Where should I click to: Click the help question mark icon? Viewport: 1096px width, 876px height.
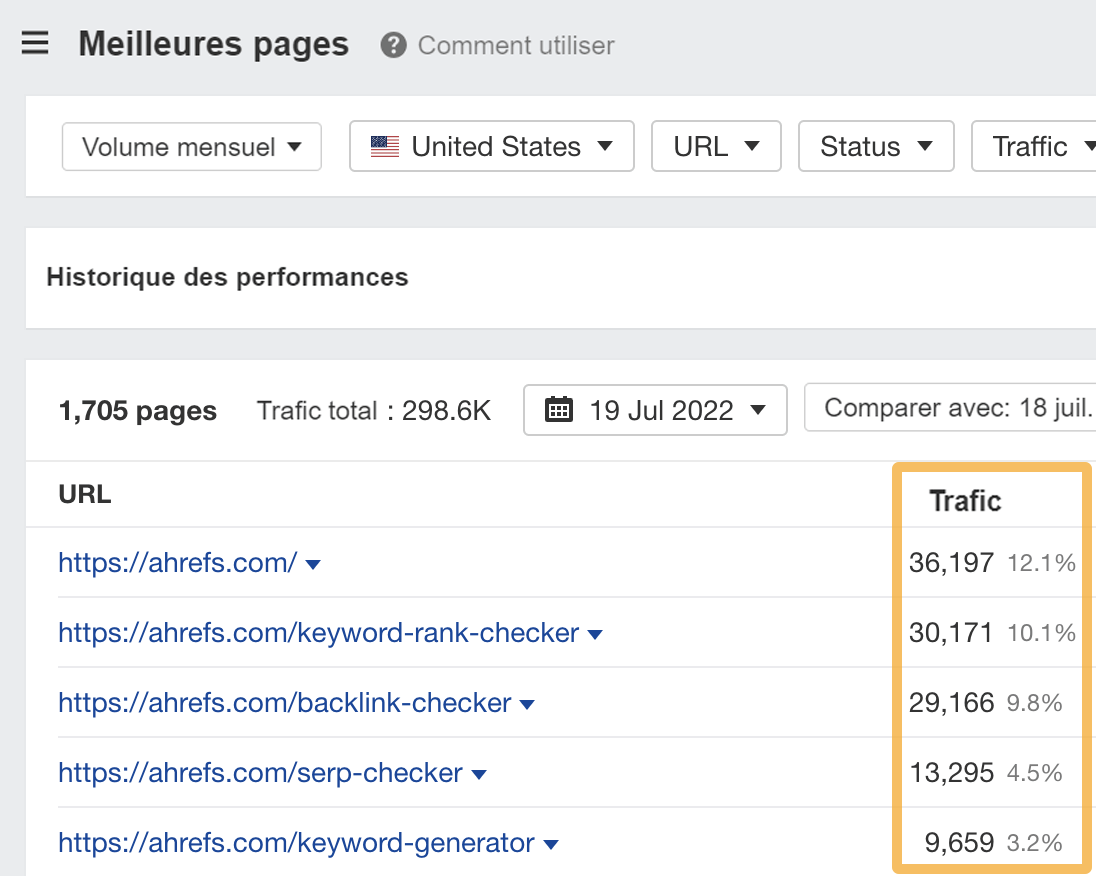click(394, 45)
